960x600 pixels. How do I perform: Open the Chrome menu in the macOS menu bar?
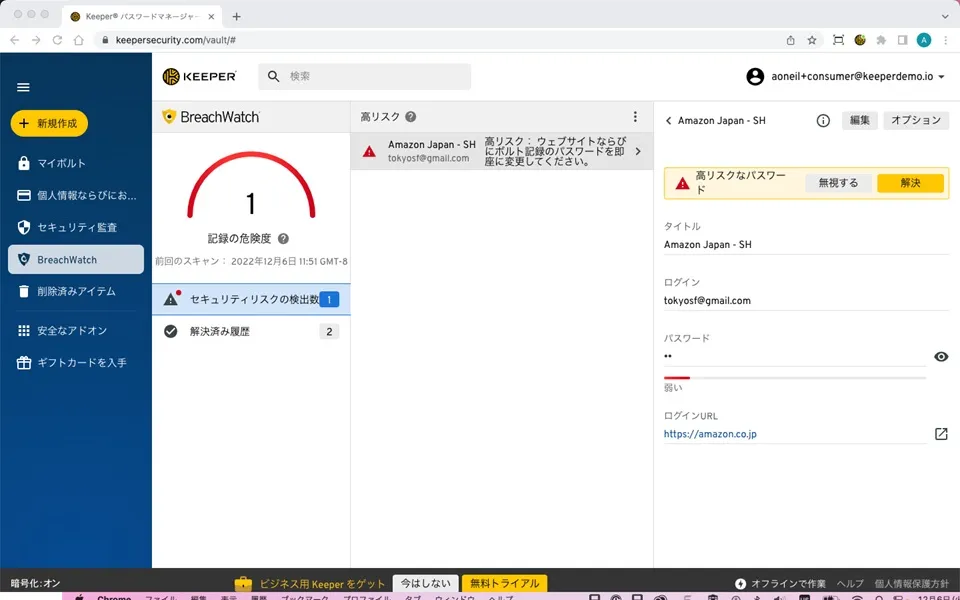coord(114,597)
